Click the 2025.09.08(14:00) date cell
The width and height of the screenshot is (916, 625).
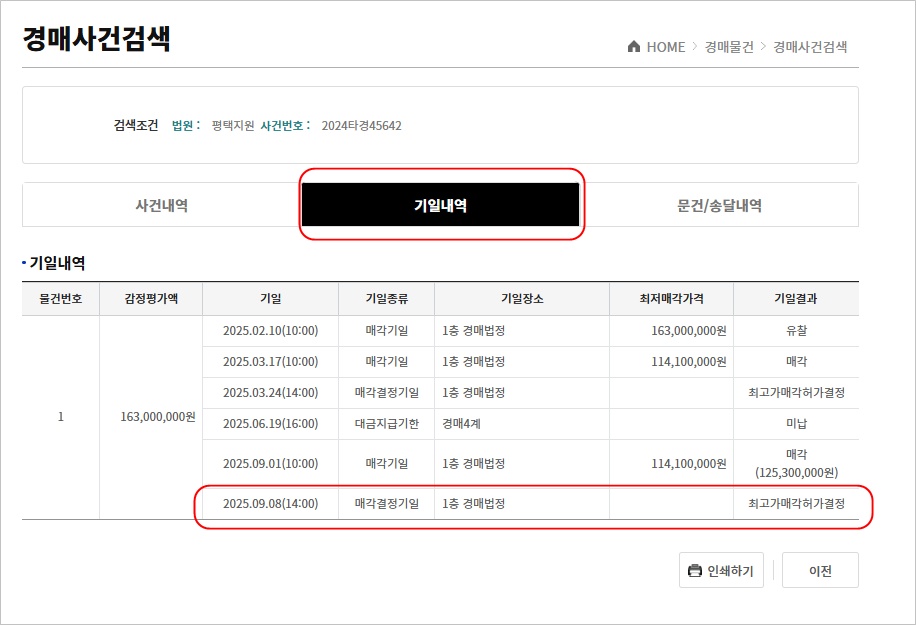point(270,504)
